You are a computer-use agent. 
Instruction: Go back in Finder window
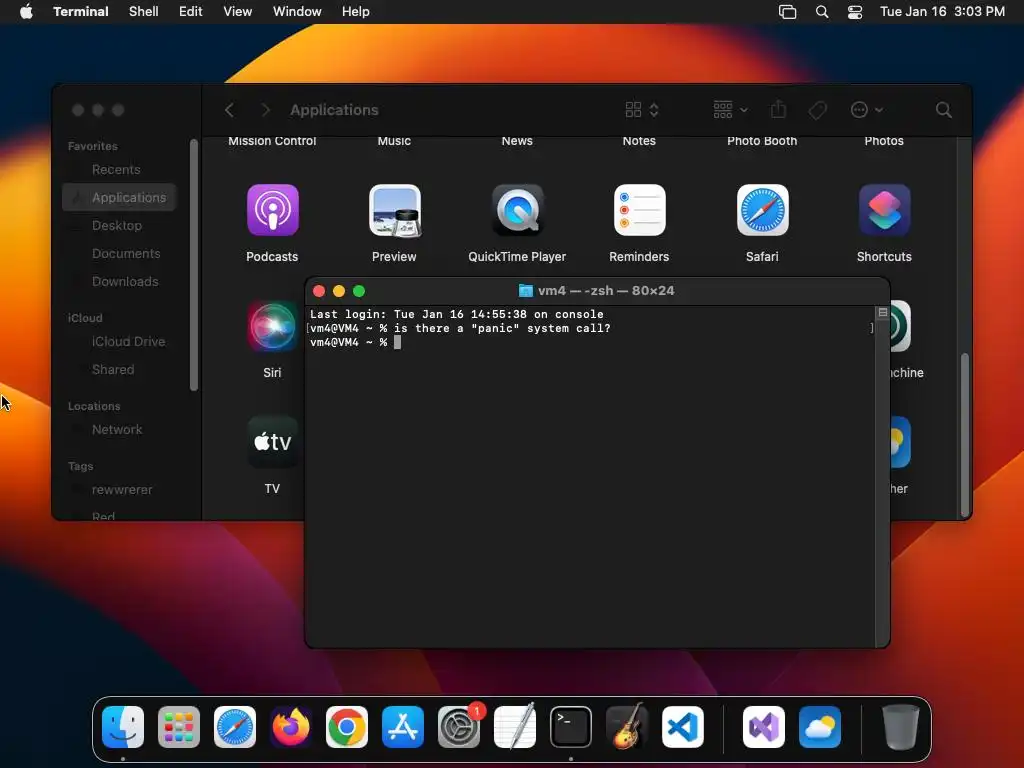[x=229, y=110]
